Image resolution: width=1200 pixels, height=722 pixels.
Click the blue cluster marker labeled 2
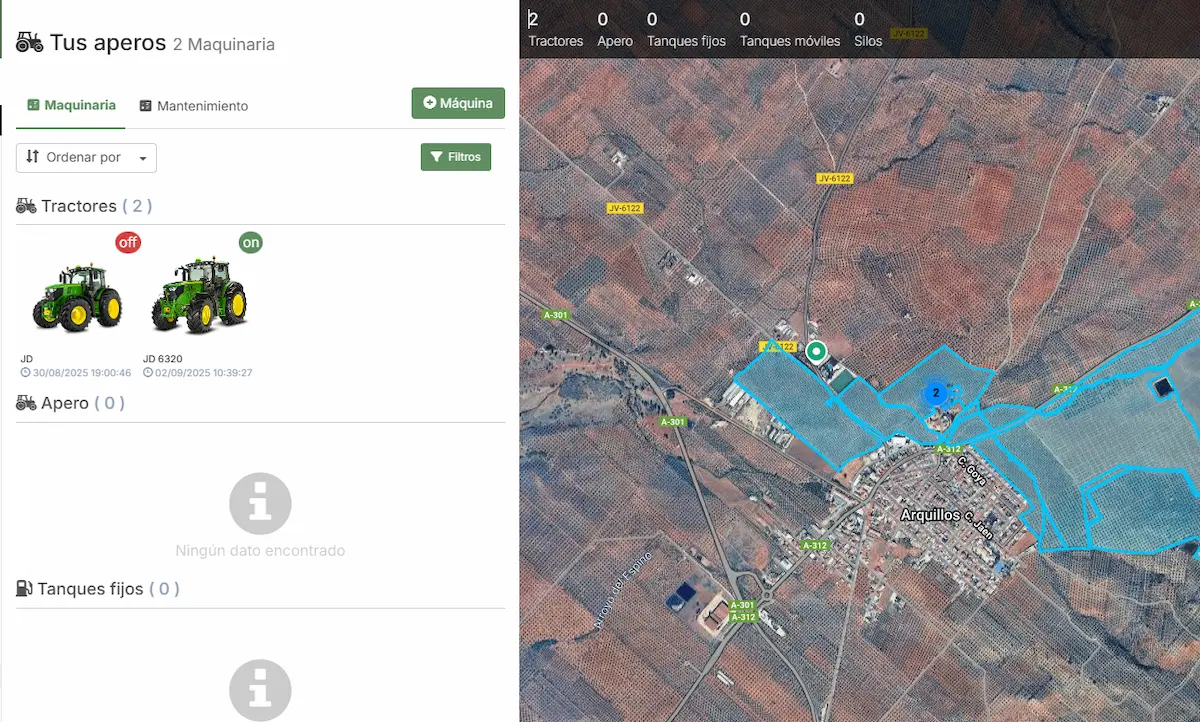[x=935, y=393]
